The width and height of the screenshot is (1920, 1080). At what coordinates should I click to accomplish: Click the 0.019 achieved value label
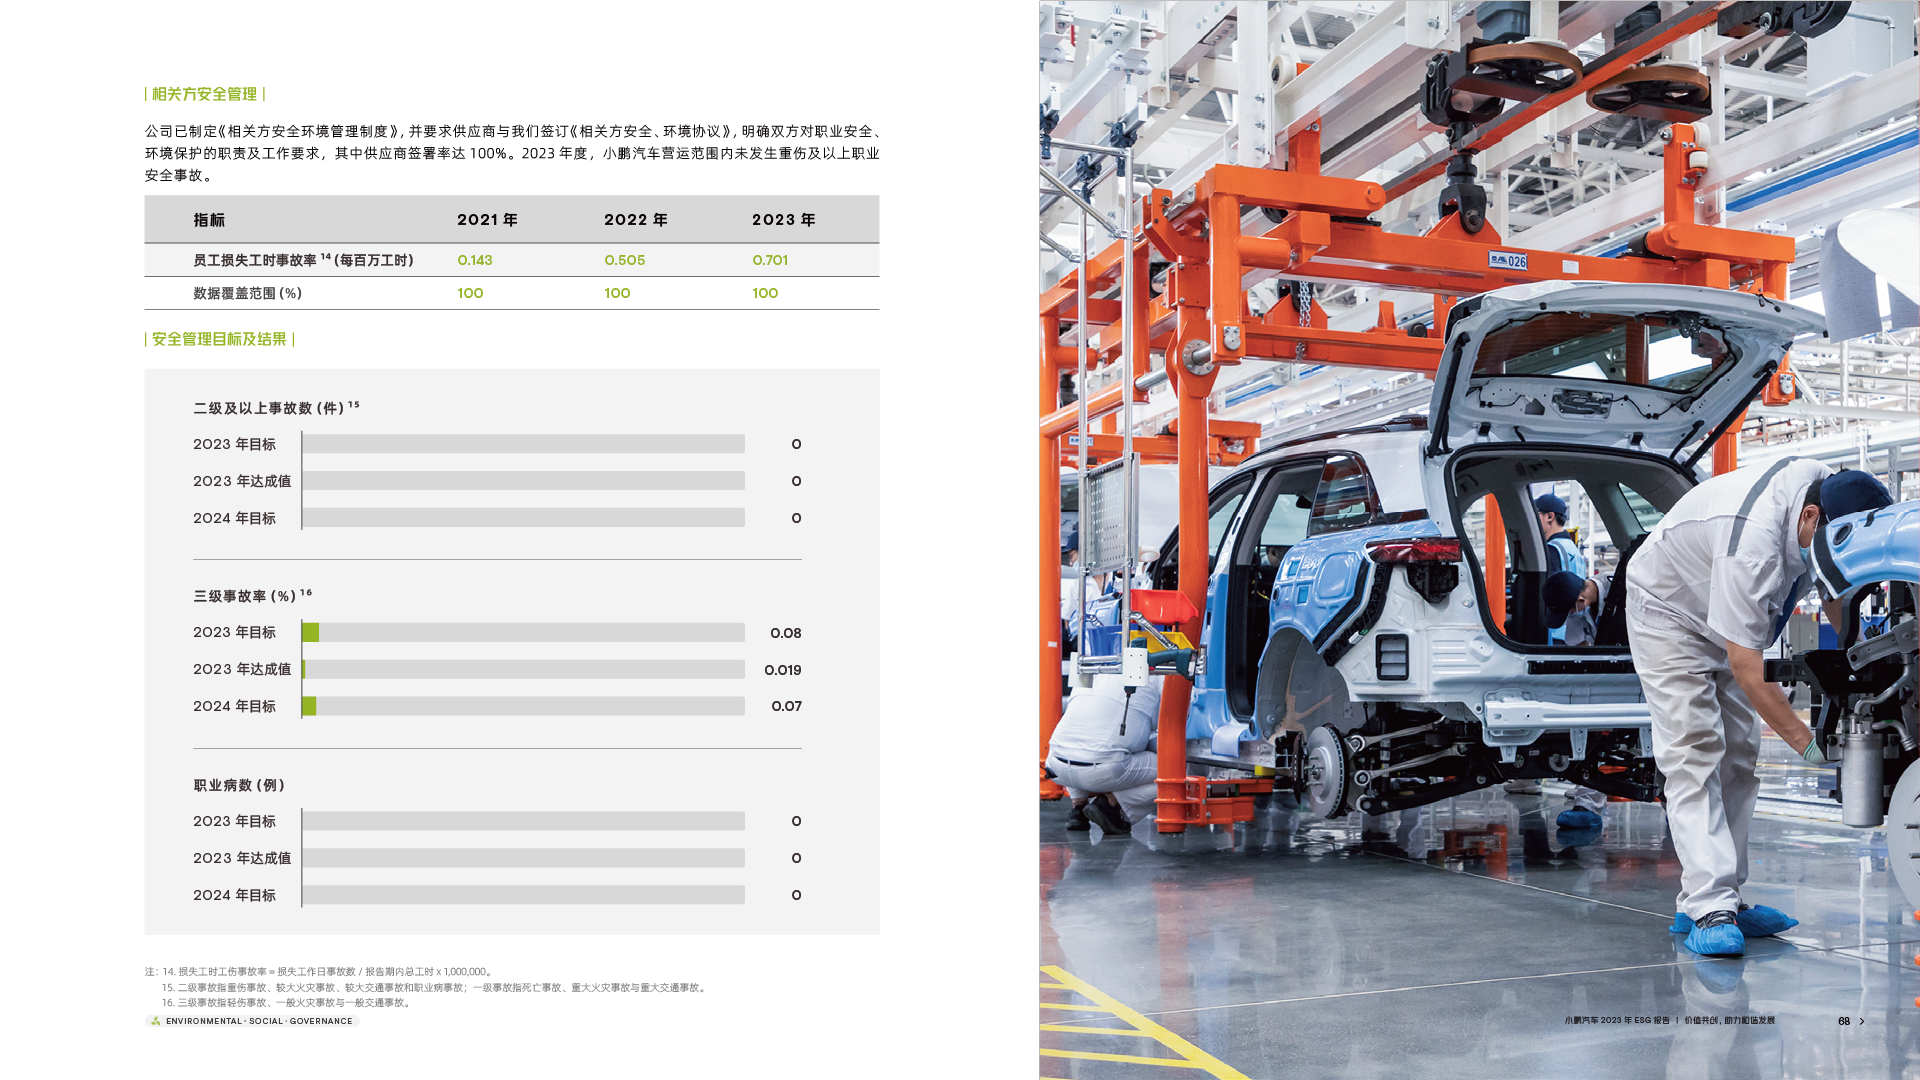coord(782,670)
